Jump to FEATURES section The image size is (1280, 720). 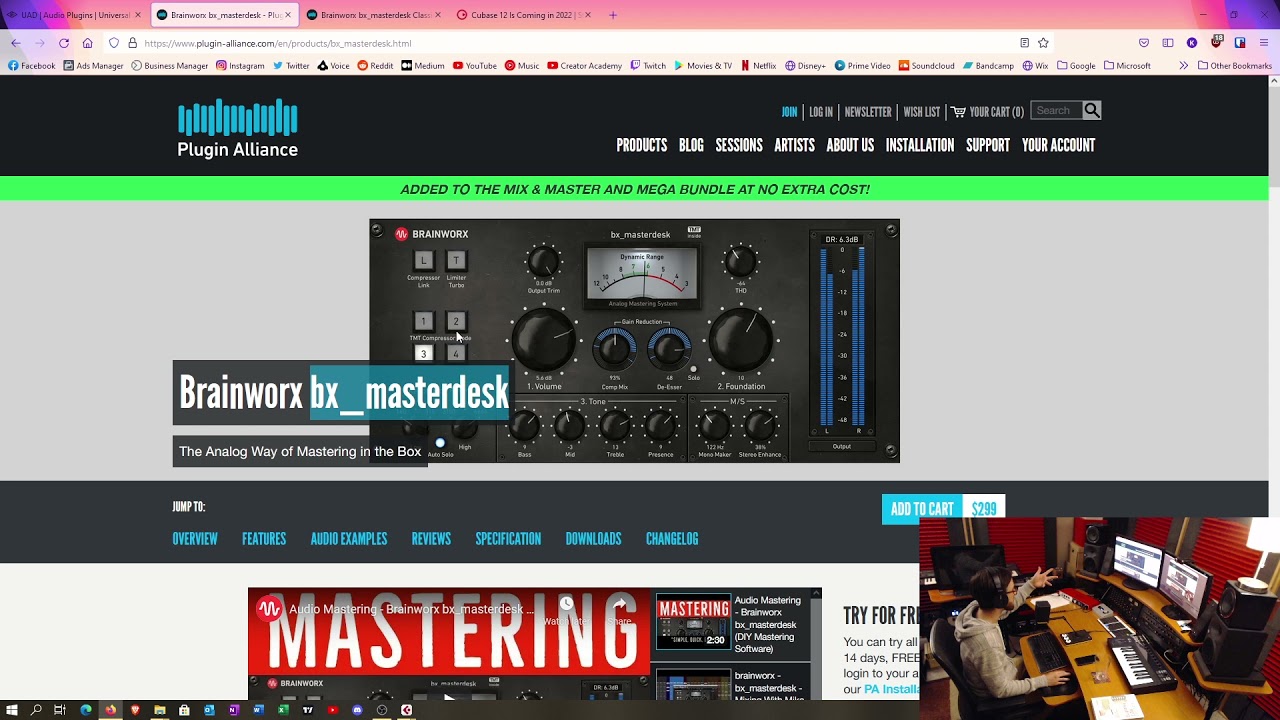(x=264, y=539)
